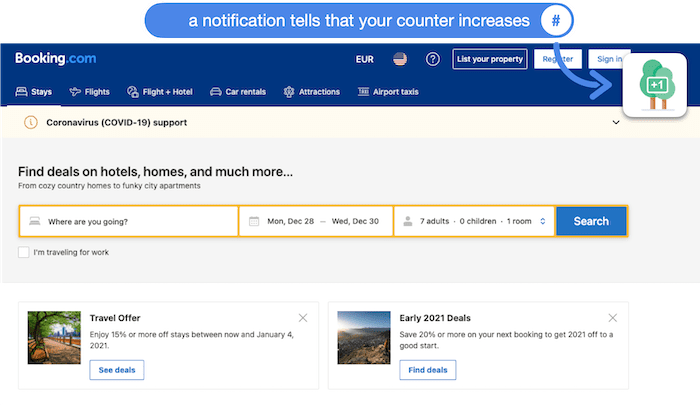
Task: Click the Early 2021 Deals heading
Action: click(435, 318)
